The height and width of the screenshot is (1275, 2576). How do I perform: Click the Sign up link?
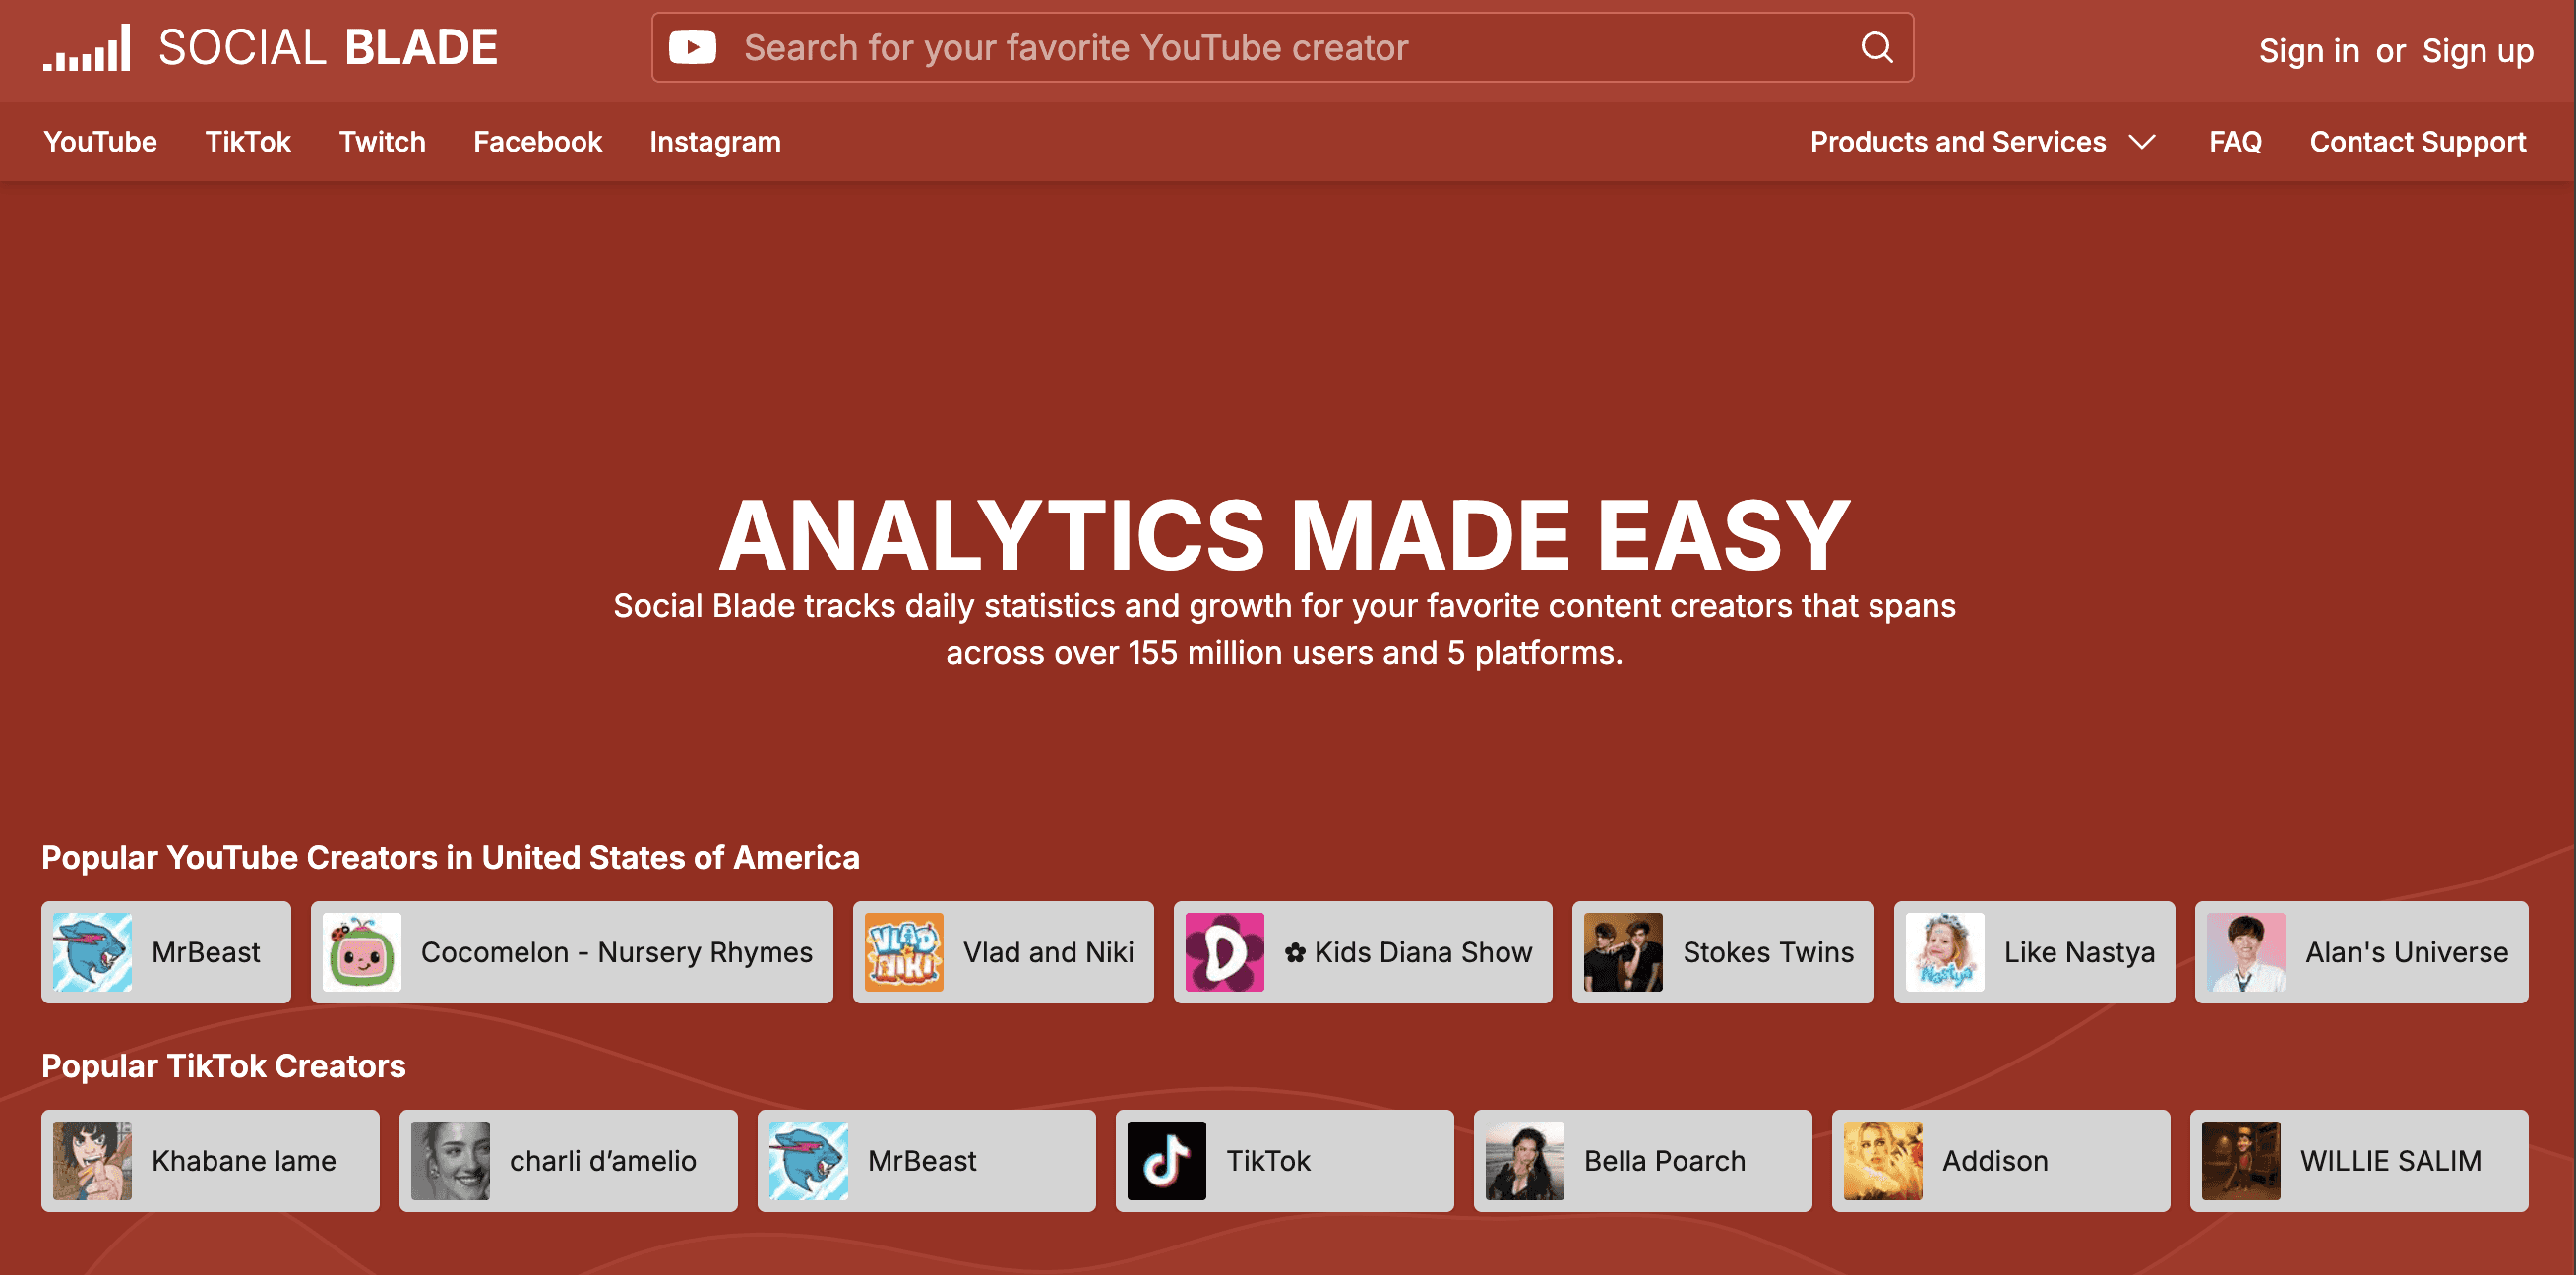click(2477, 50)
